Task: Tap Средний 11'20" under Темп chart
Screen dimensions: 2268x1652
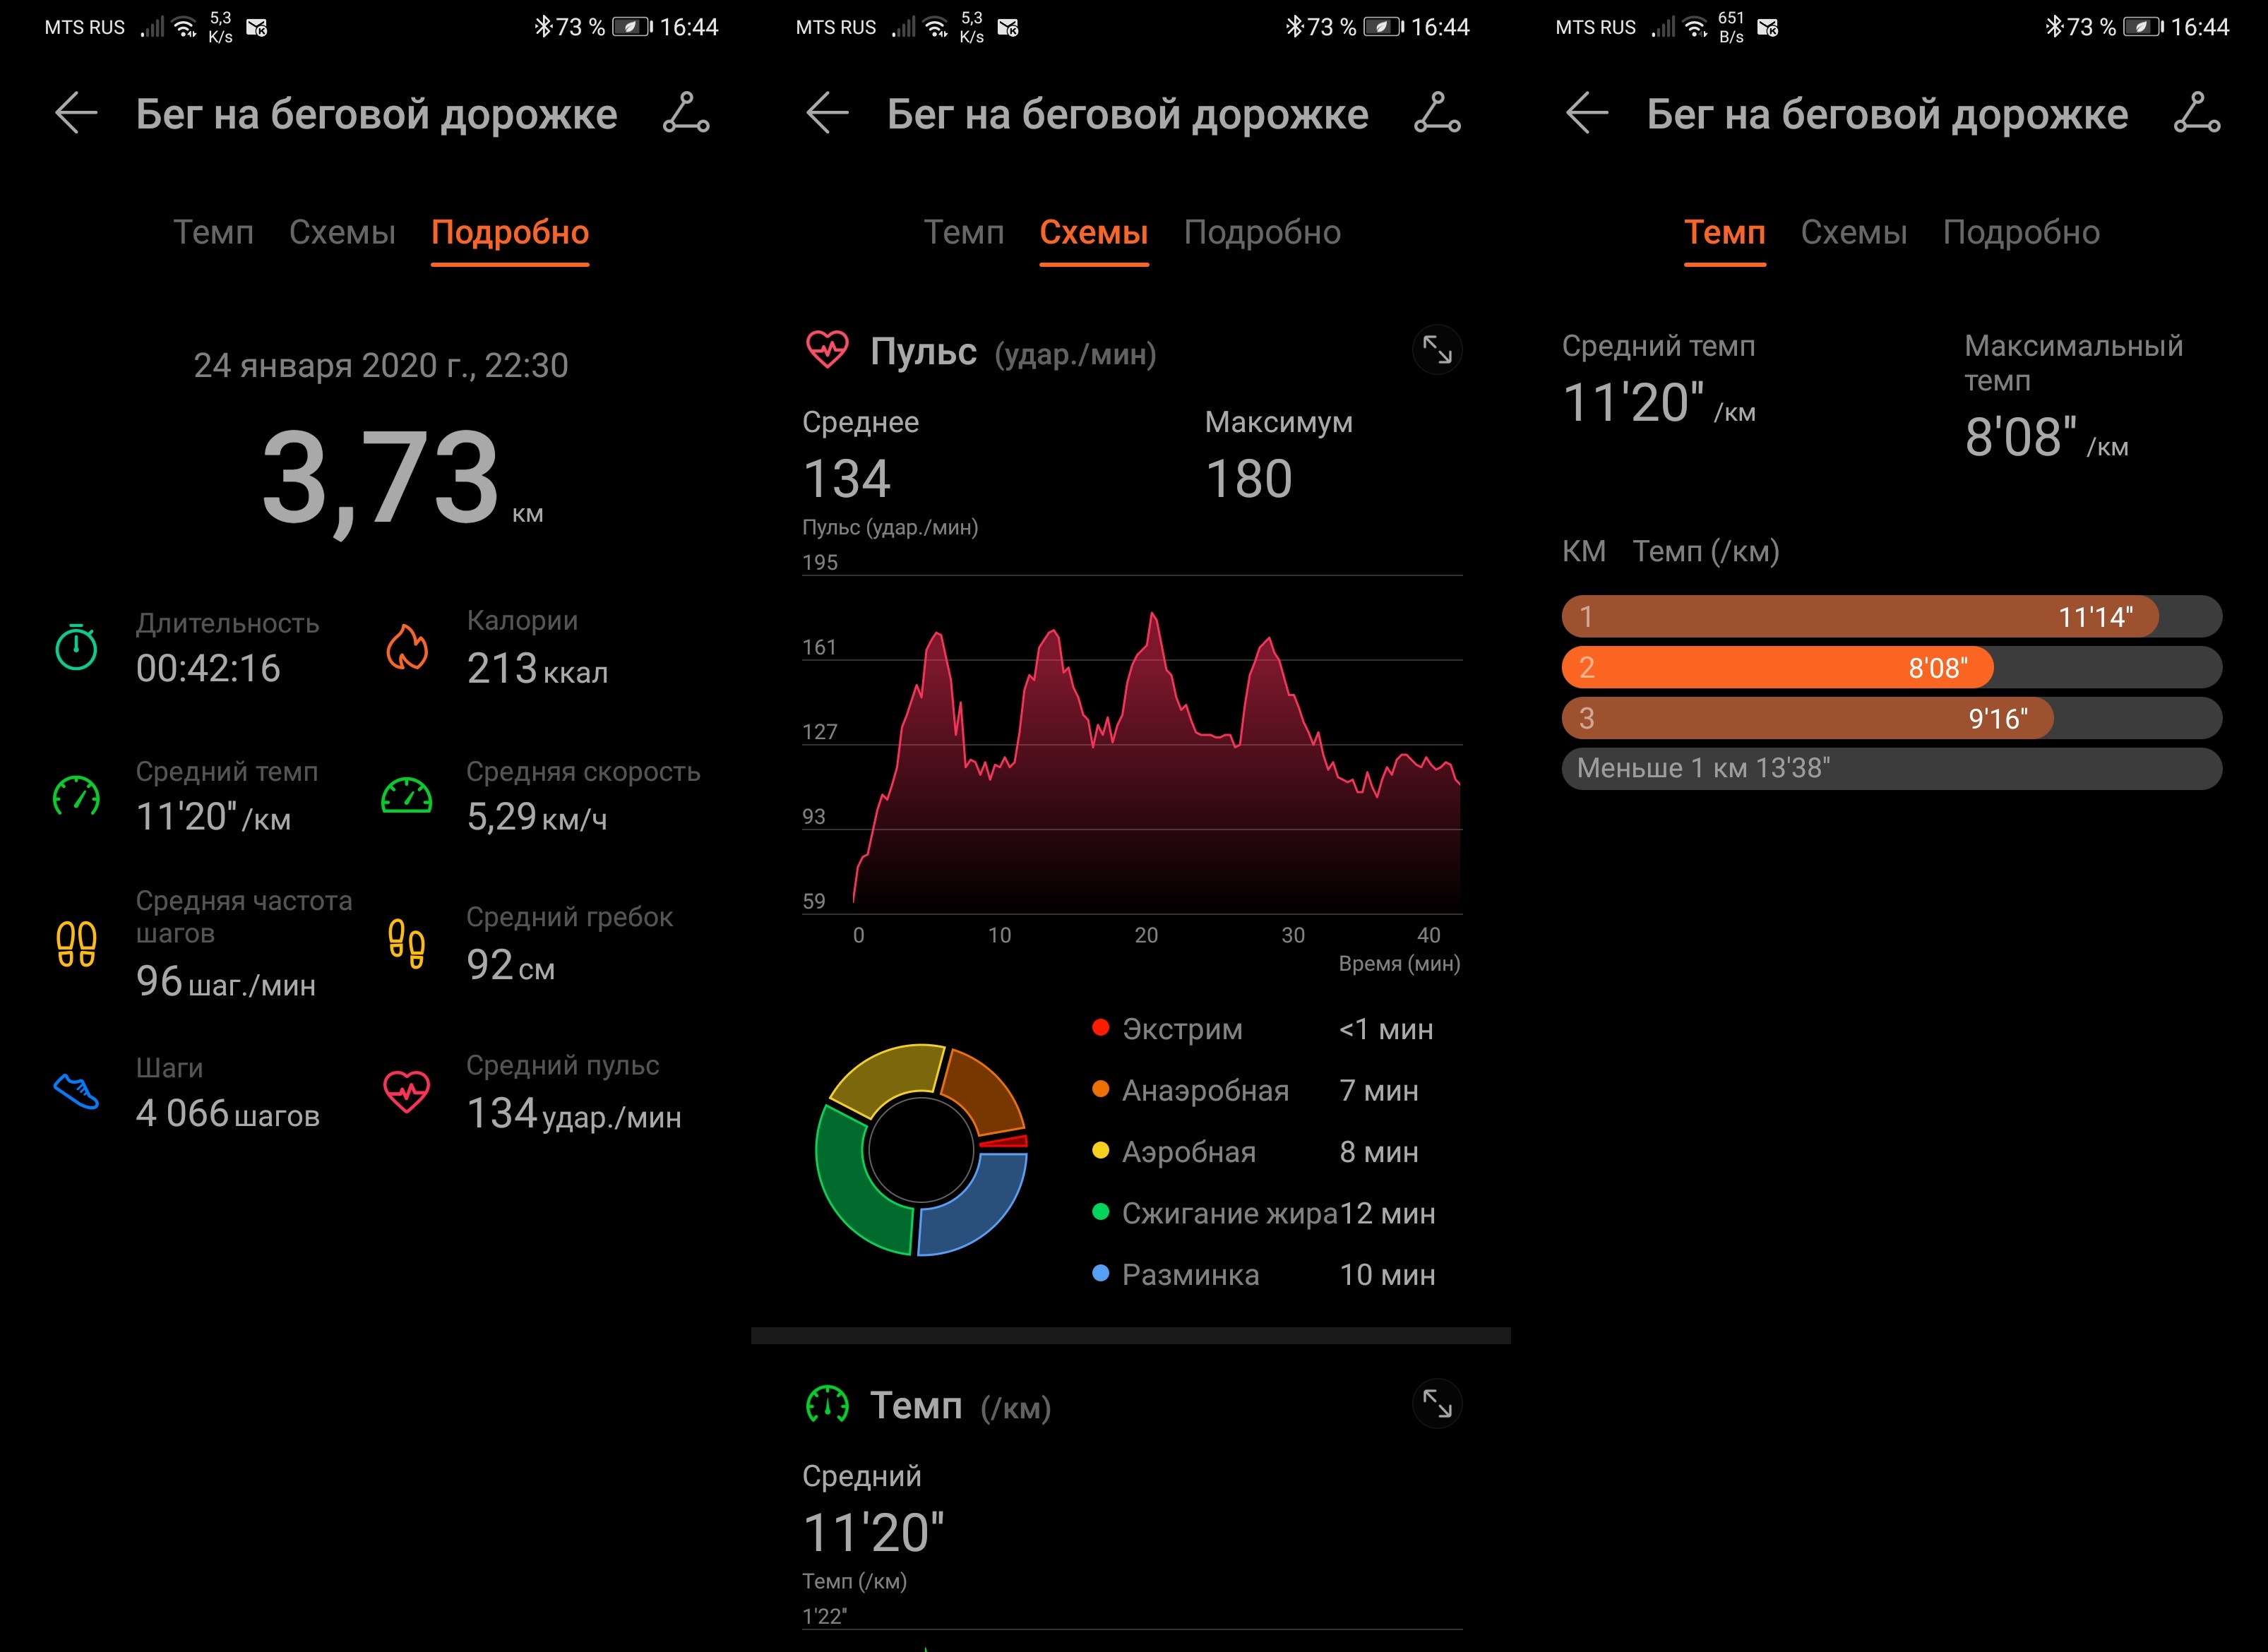Action: point(873,1533)
